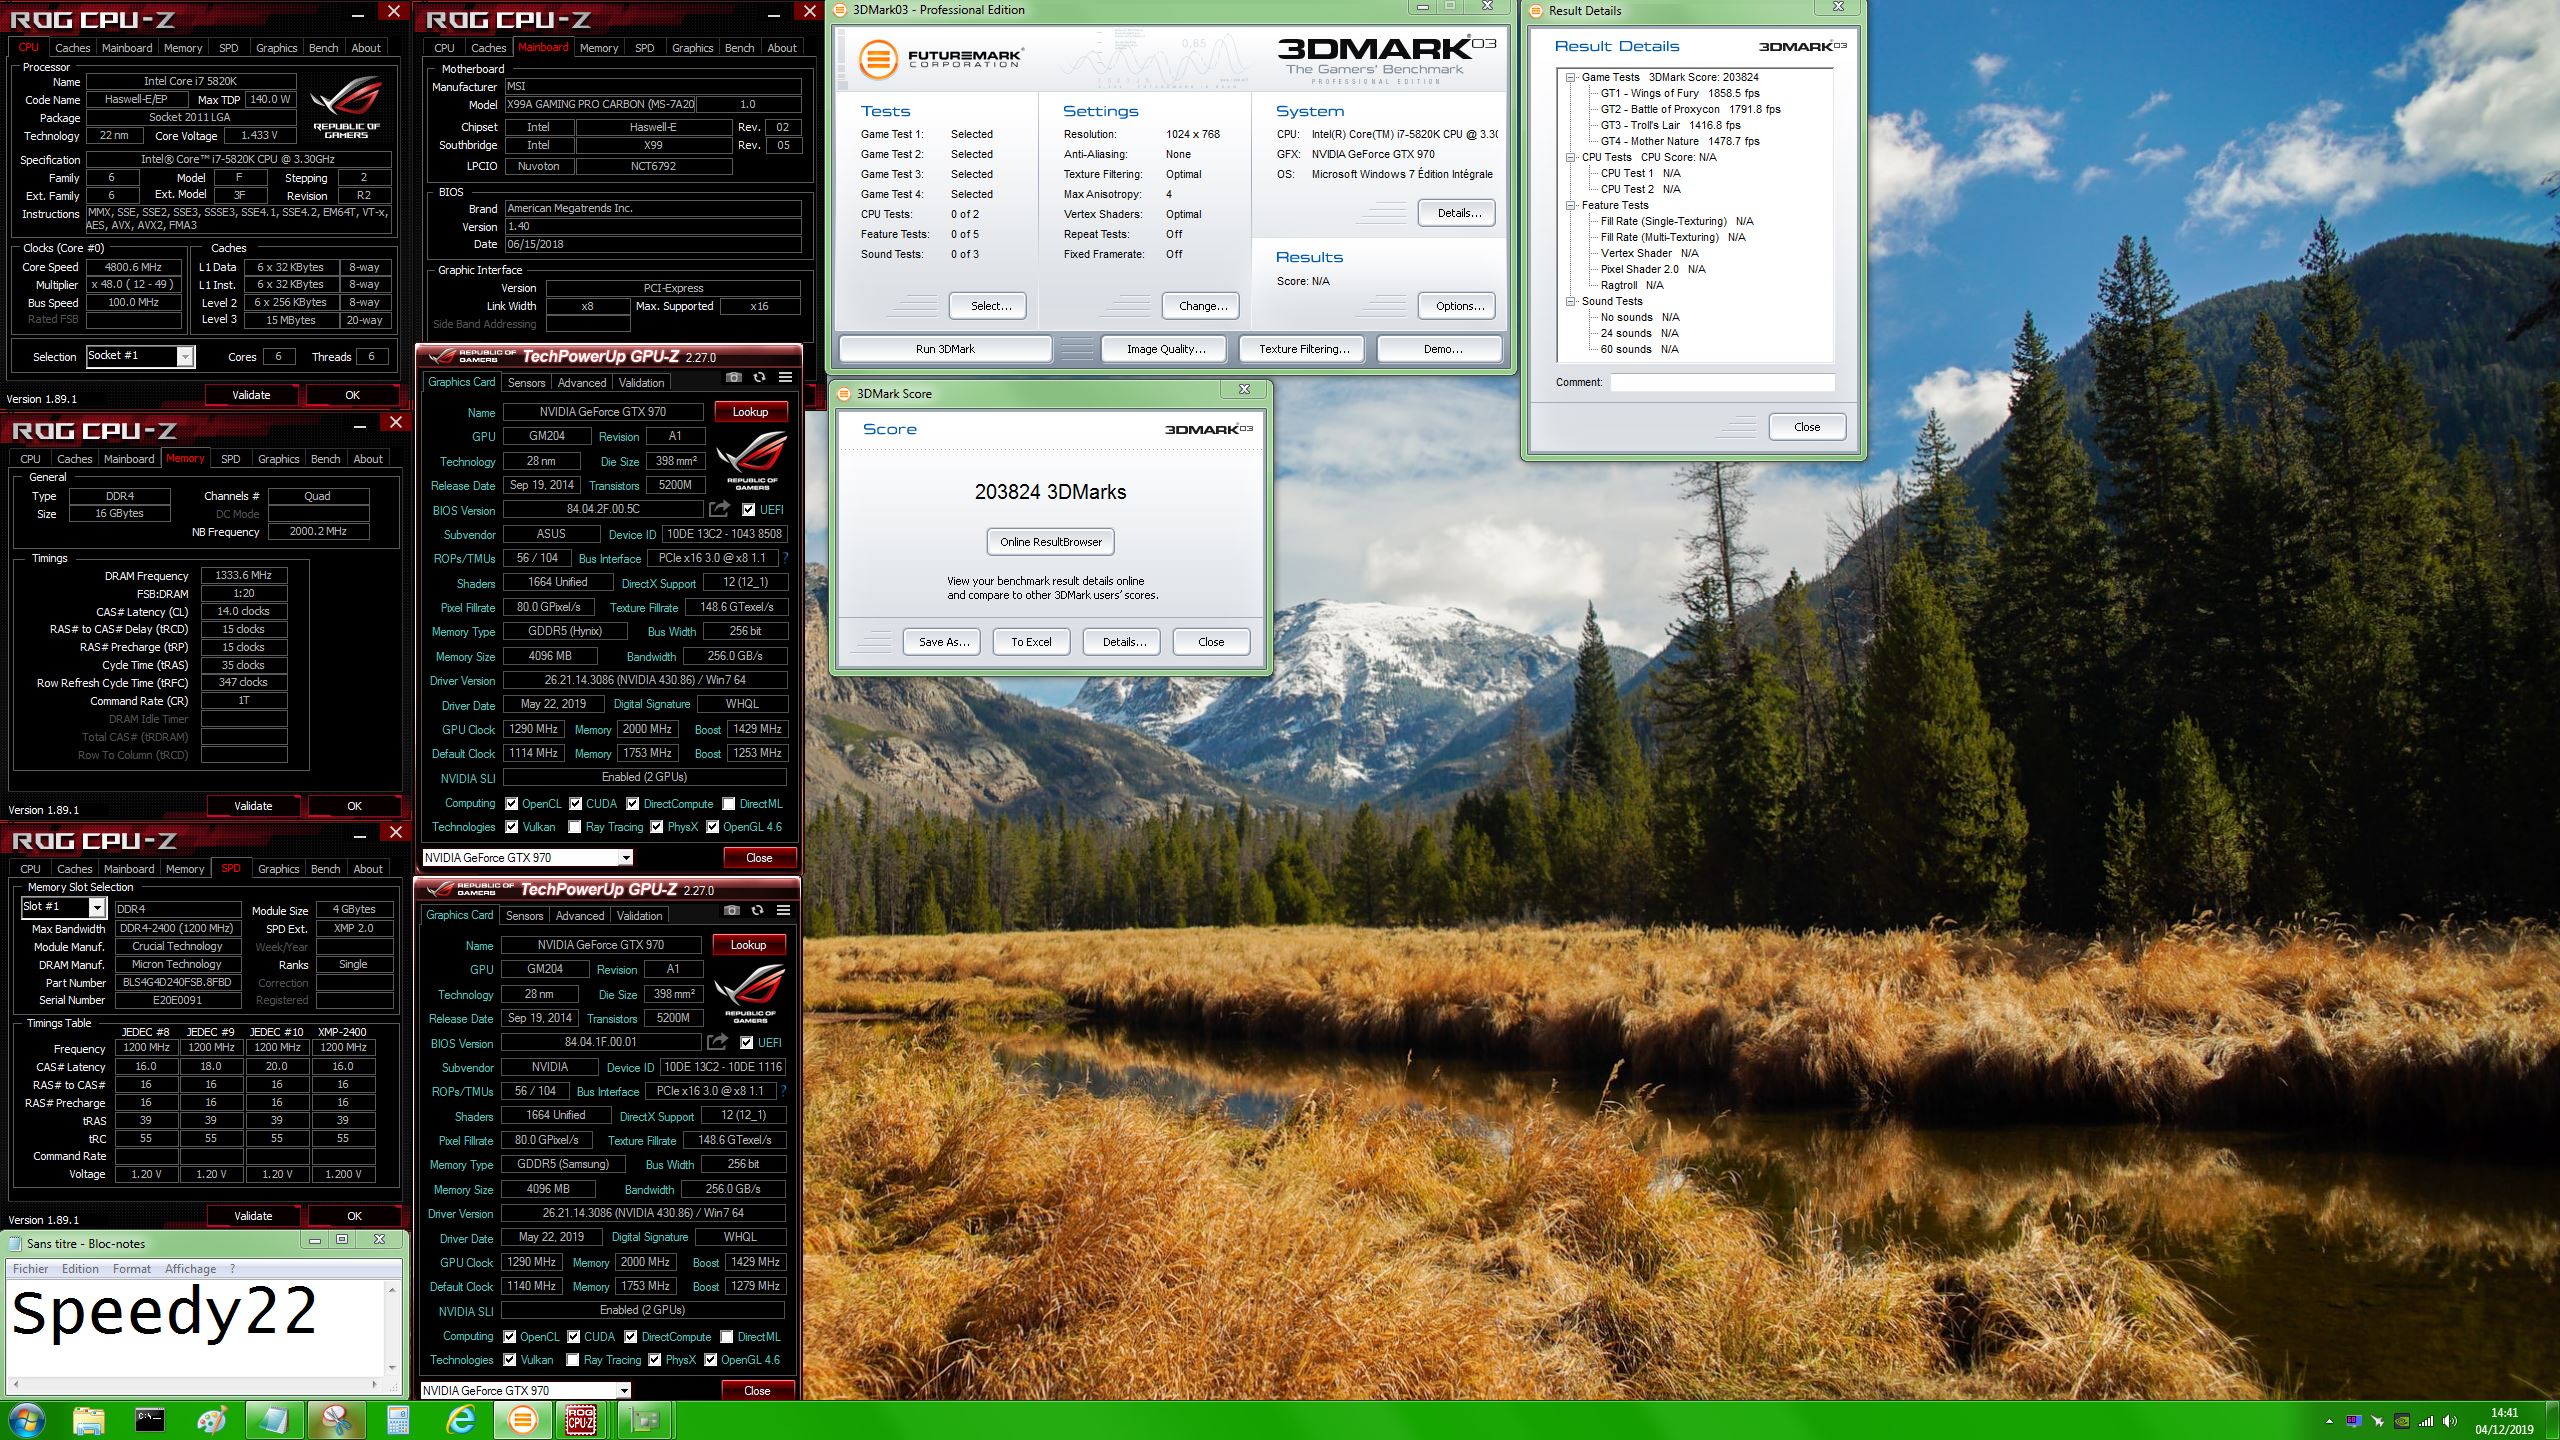Screen dimensions: 2560x1440
Task: Click the PCIe question mark in bottom GPU-Z
Action: point(783,1091)
